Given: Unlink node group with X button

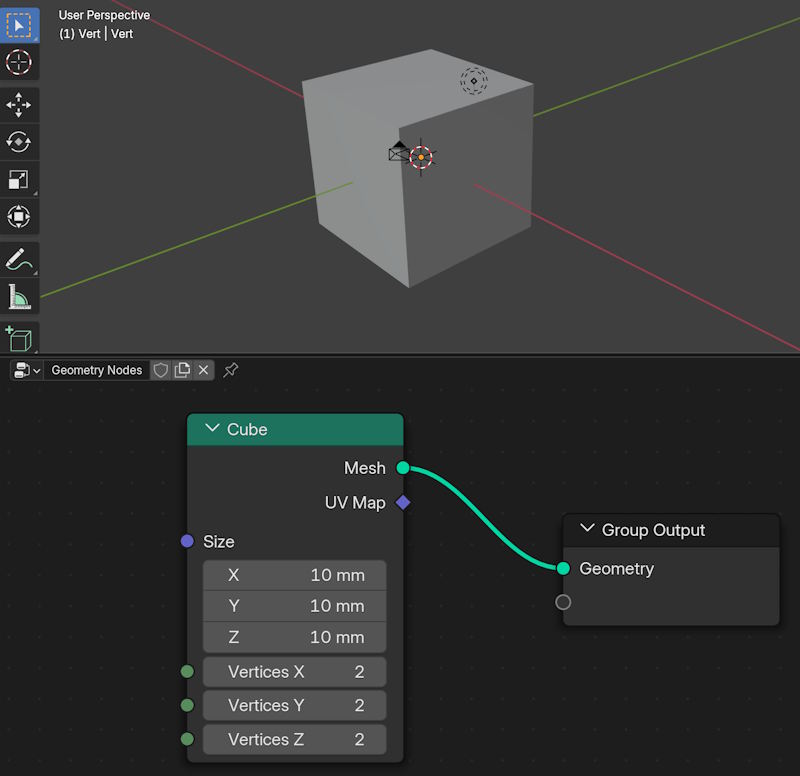Looking at the screenshot, I should 203,370.
